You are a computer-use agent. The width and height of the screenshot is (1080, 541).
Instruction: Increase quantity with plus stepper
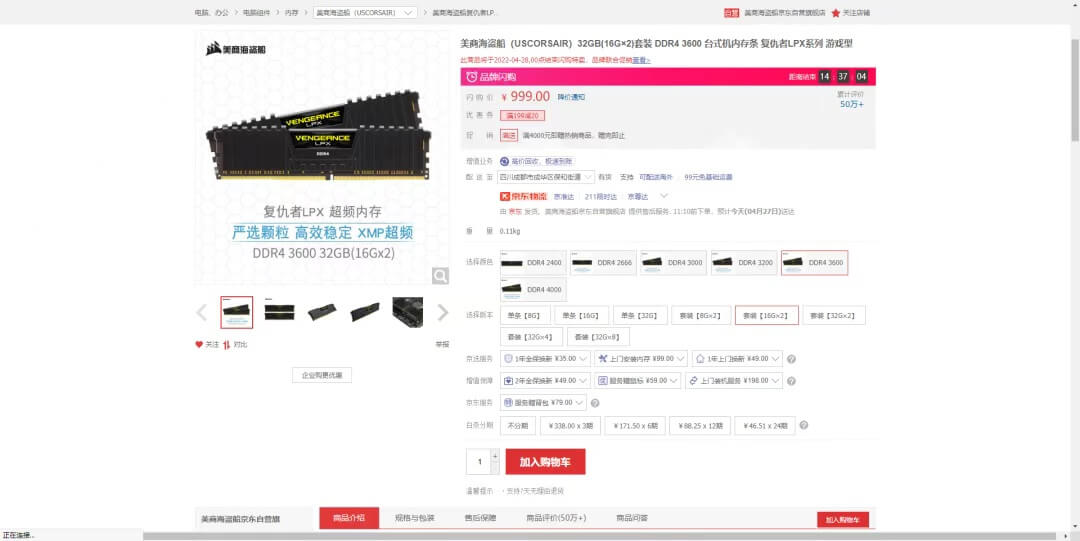tap(495, 456)
